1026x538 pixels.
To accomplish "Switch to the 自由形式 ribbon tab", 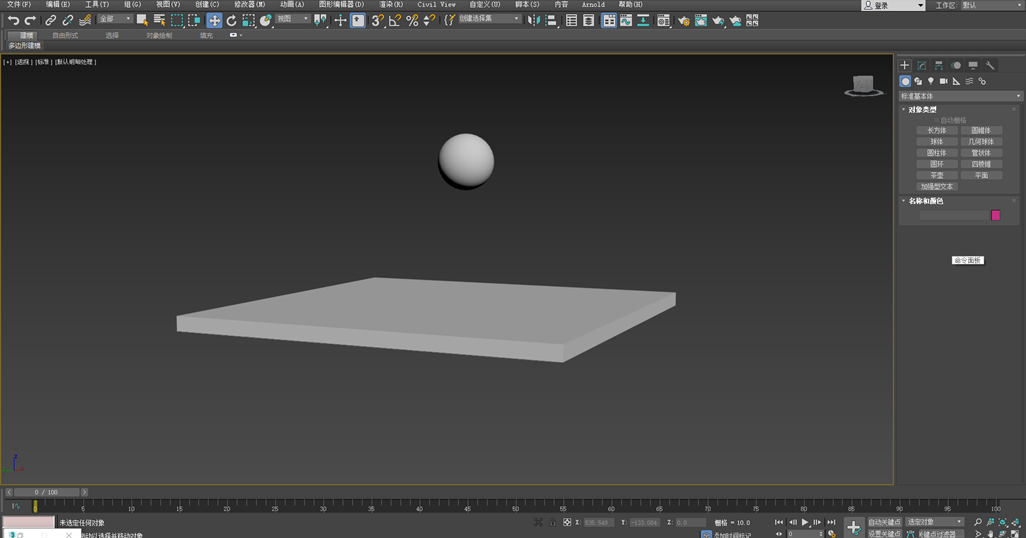I will [65, 35].
